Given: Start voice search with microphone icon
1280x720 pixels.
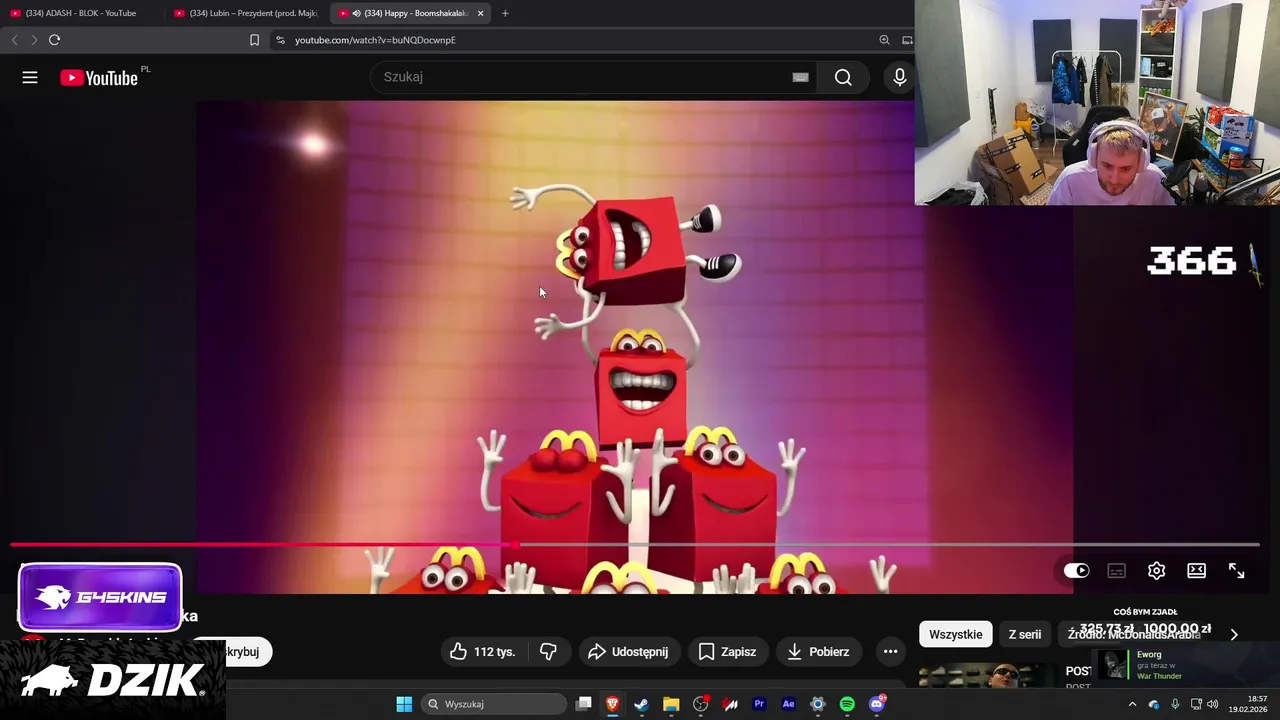Looking at the screenshot, I should click(x=900, y=77).
